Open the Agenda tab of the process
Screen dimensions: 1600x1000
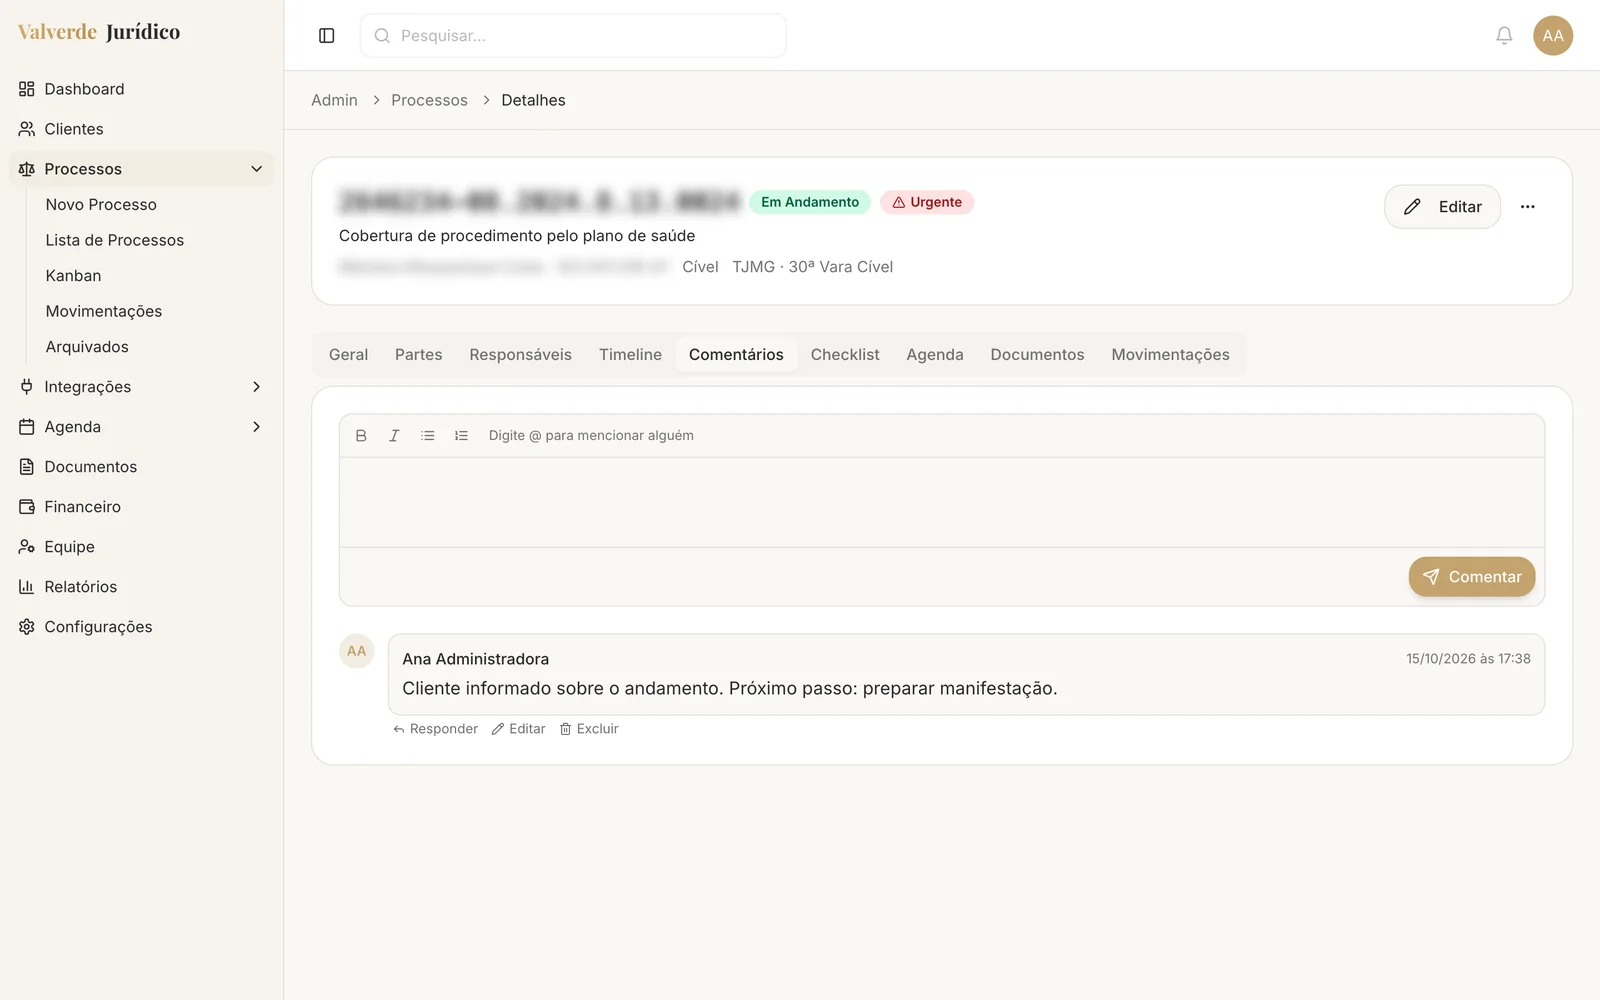935,355
